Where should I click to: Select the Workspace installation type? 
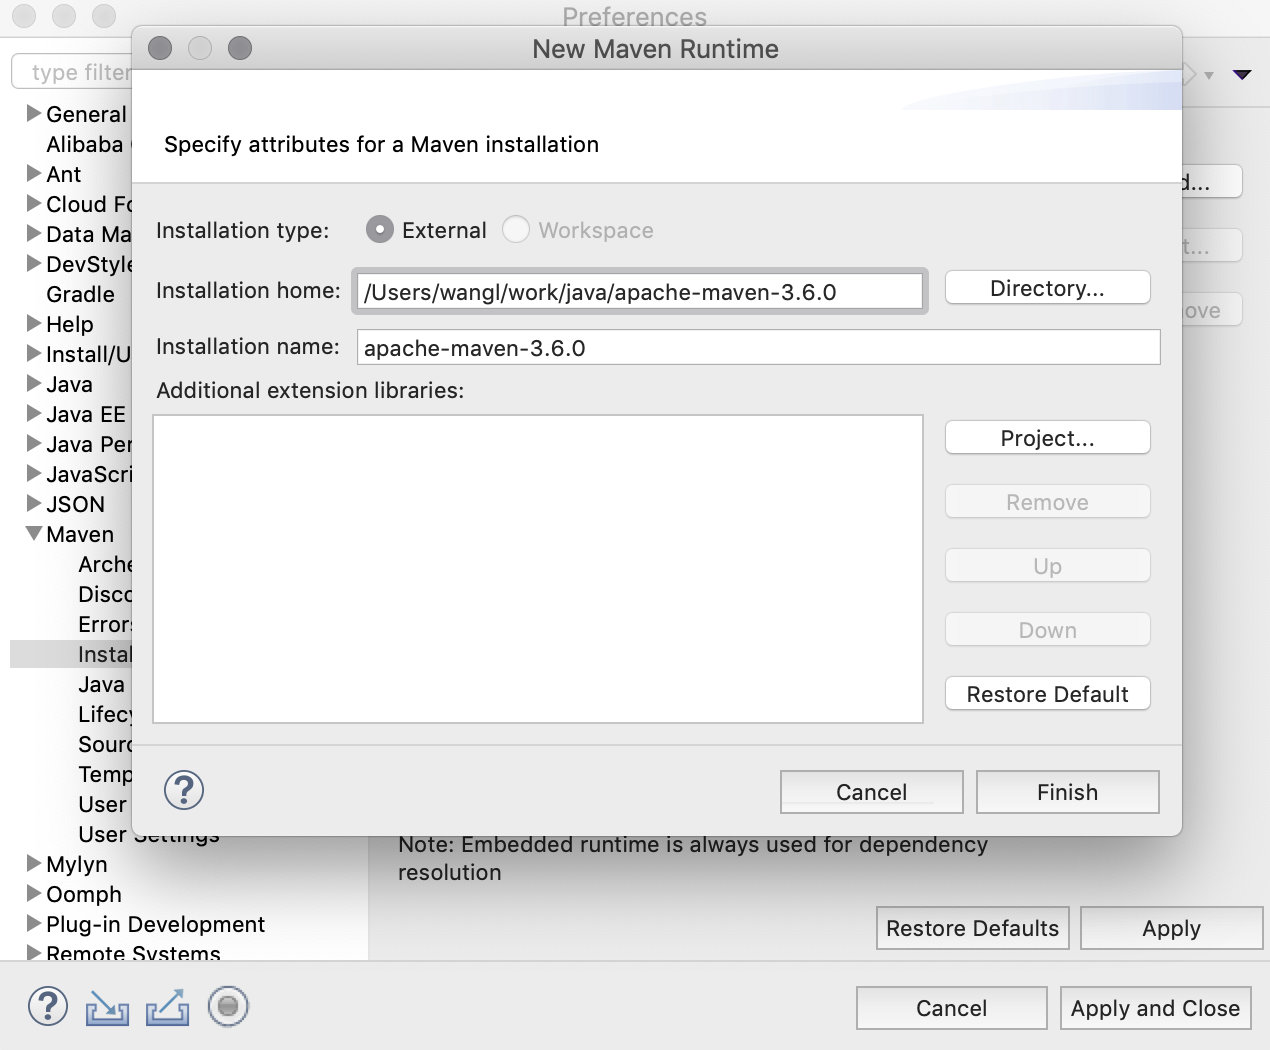point(516,230)
